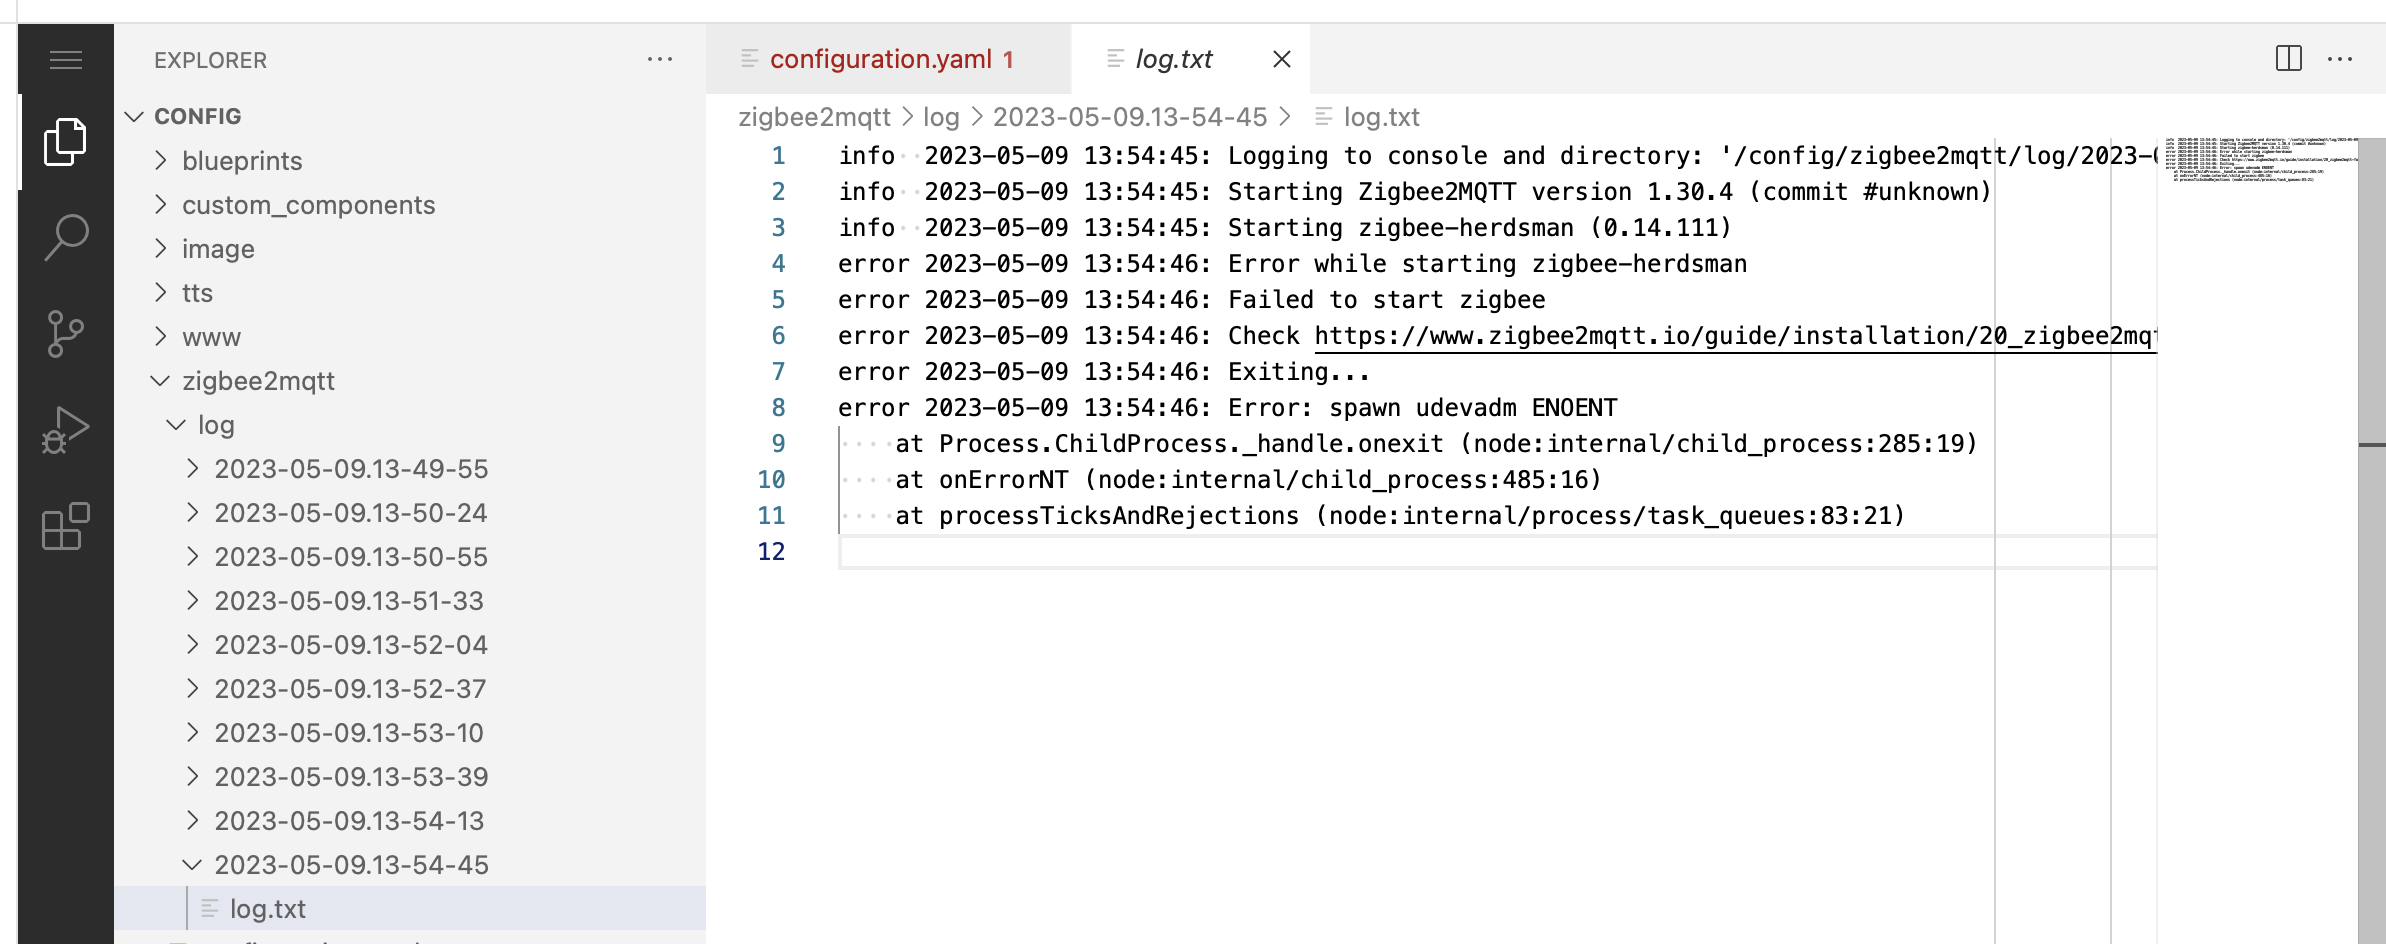Open the zigbee2mqtt.io guide link
The image size is (2386, 944).
(x=1735, y=336)
